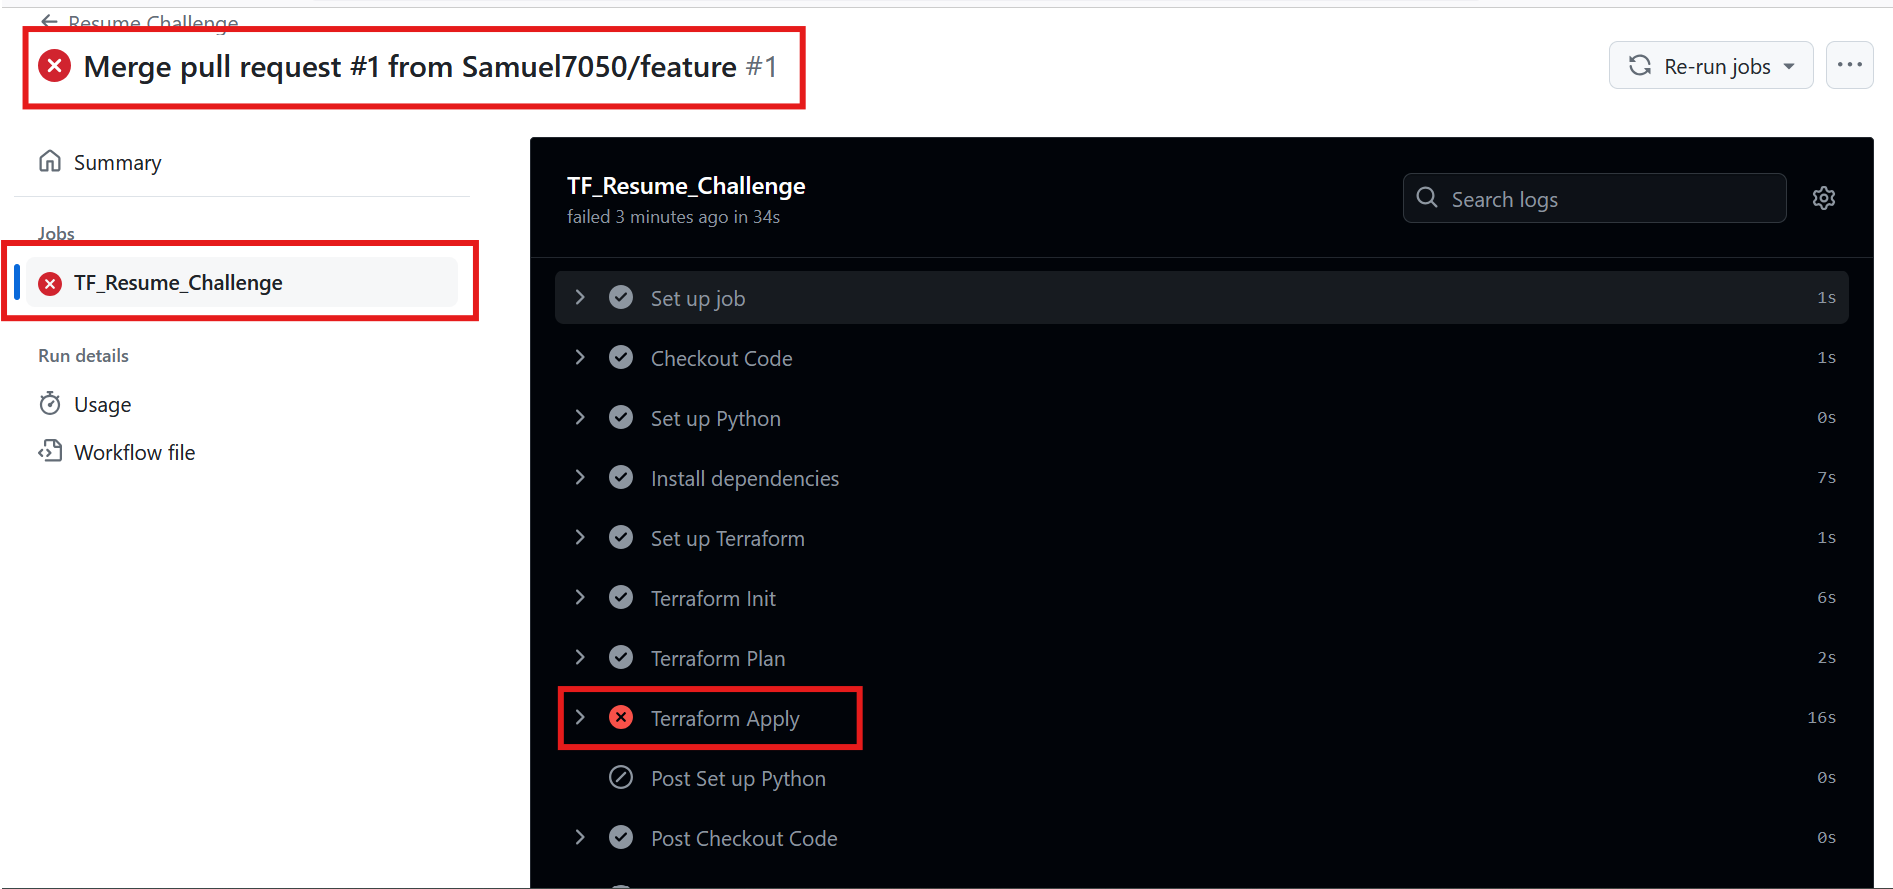Image resolution: width=1893 pixels, height=889 pixels.
Task: Click the skipped icon for Post Set up Python
Action: 621,777
